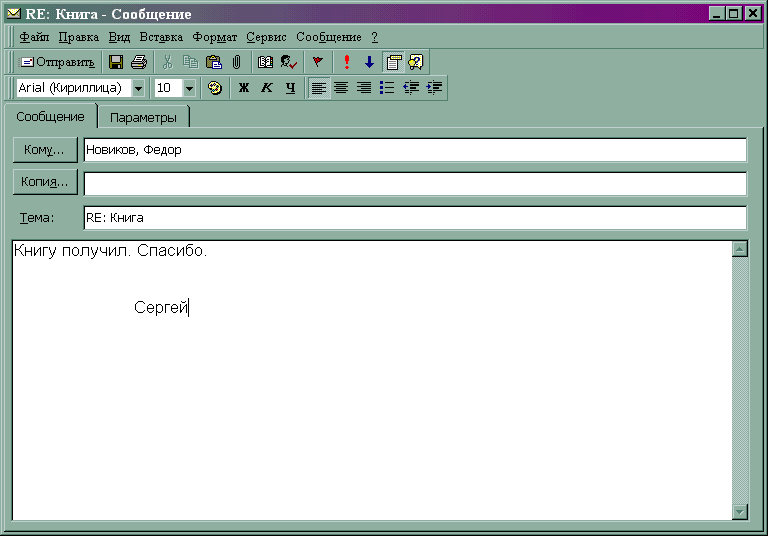768x536 pixels.
Task: Open the Вставка menu
Action: (x=161, y=37)
